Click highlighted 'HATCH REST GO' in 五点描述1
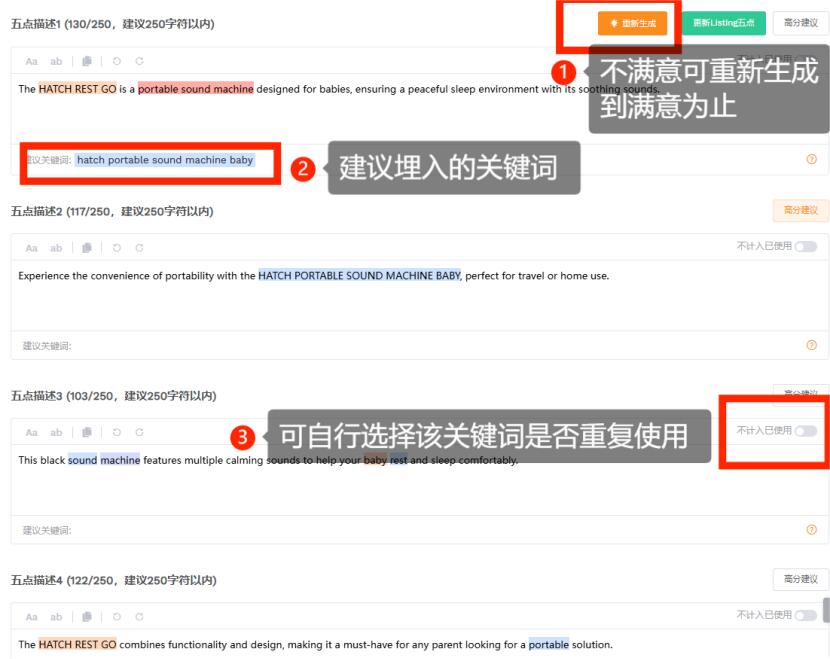The height and width of the screenshot is (659, 830). coord(77,89)
